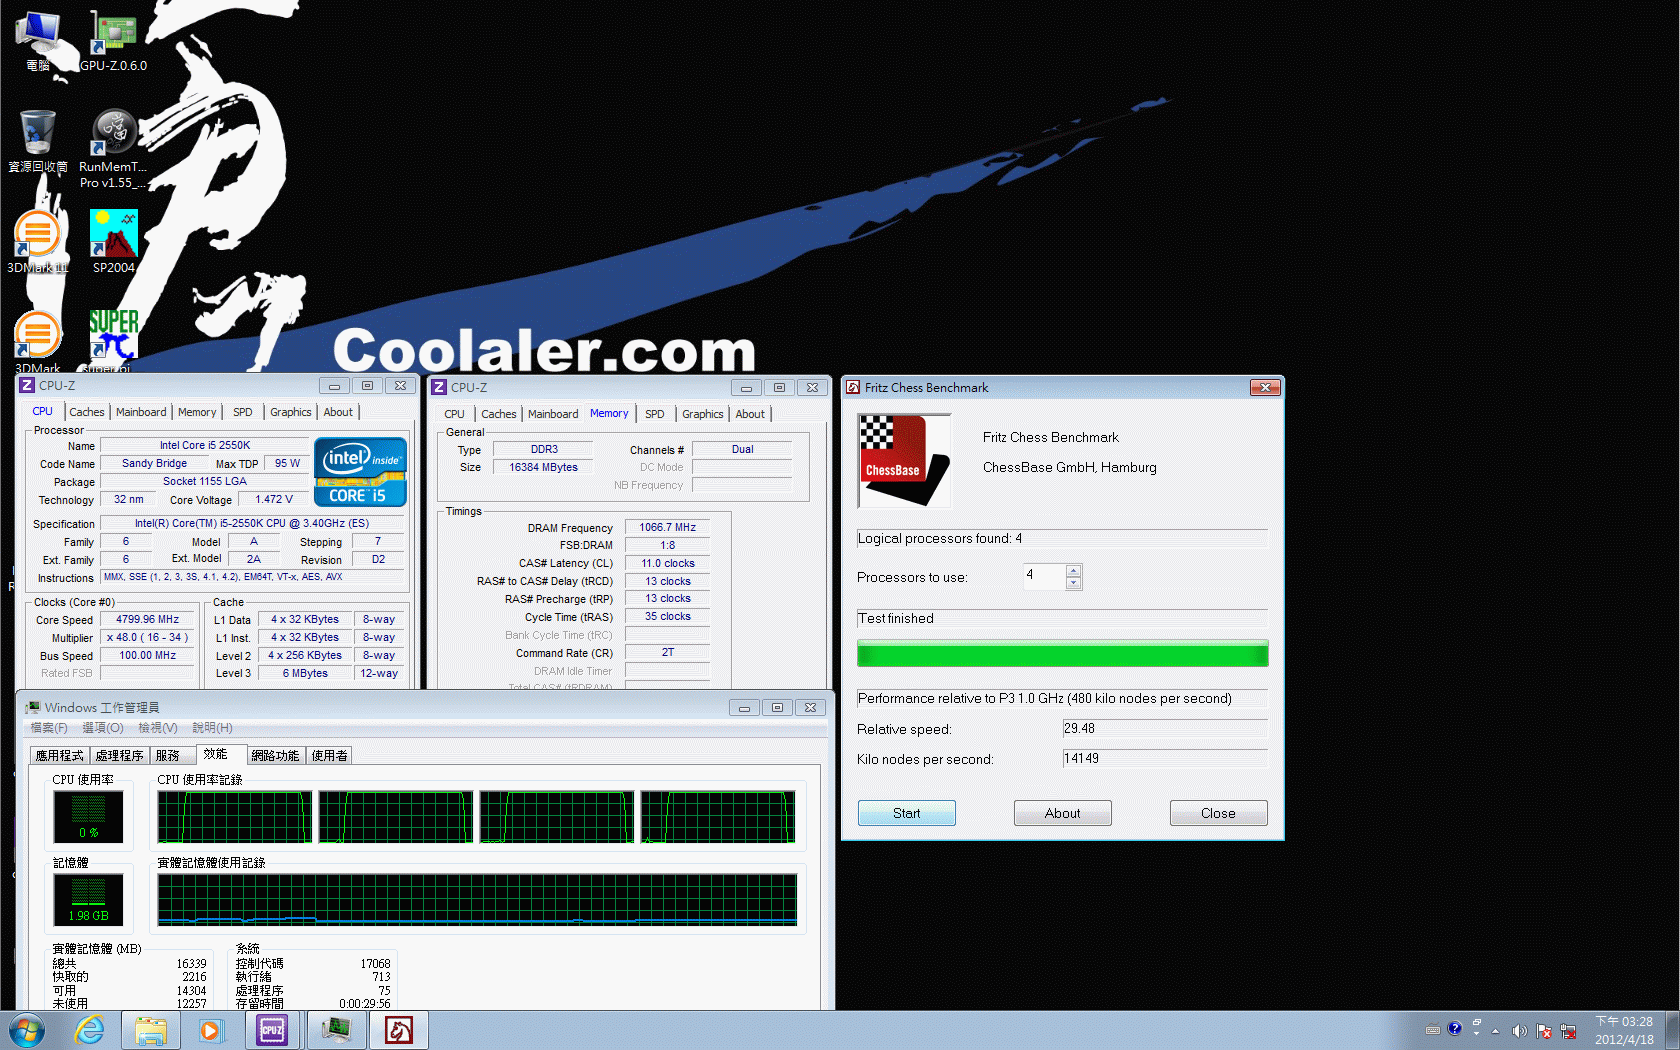
Task: Select the 應用程式 tab in Task Manager
Action: (60, 756)
